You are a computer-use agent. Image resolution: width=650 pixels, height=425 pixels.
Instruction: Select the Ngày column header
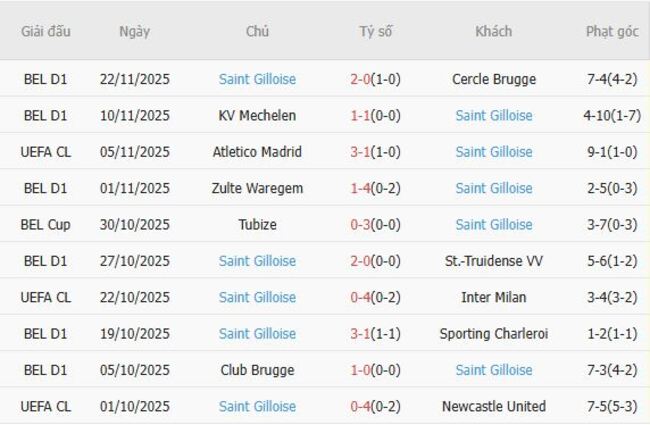tap(134, 31)
